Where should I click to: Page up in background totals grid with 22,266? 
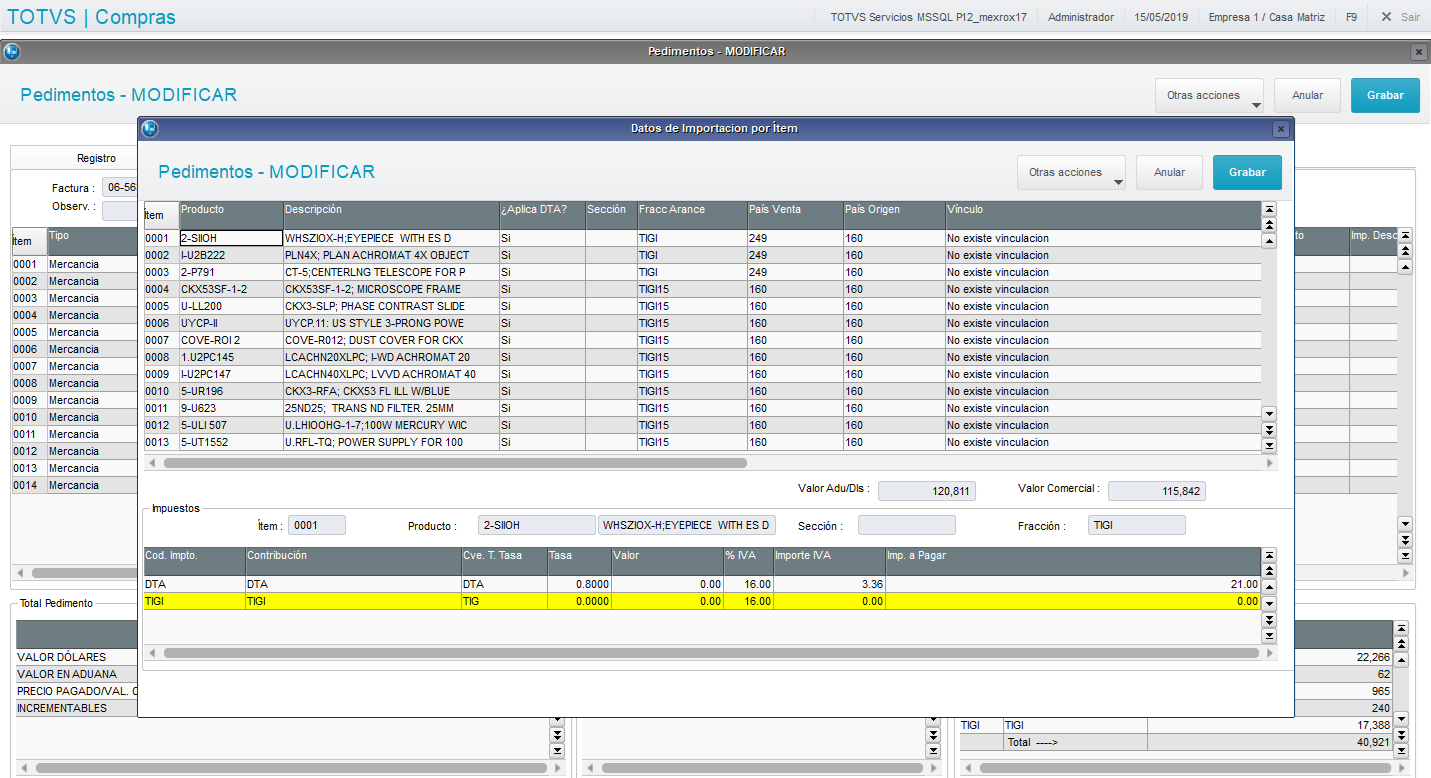pyautogui.click(x=1401, y=643)
